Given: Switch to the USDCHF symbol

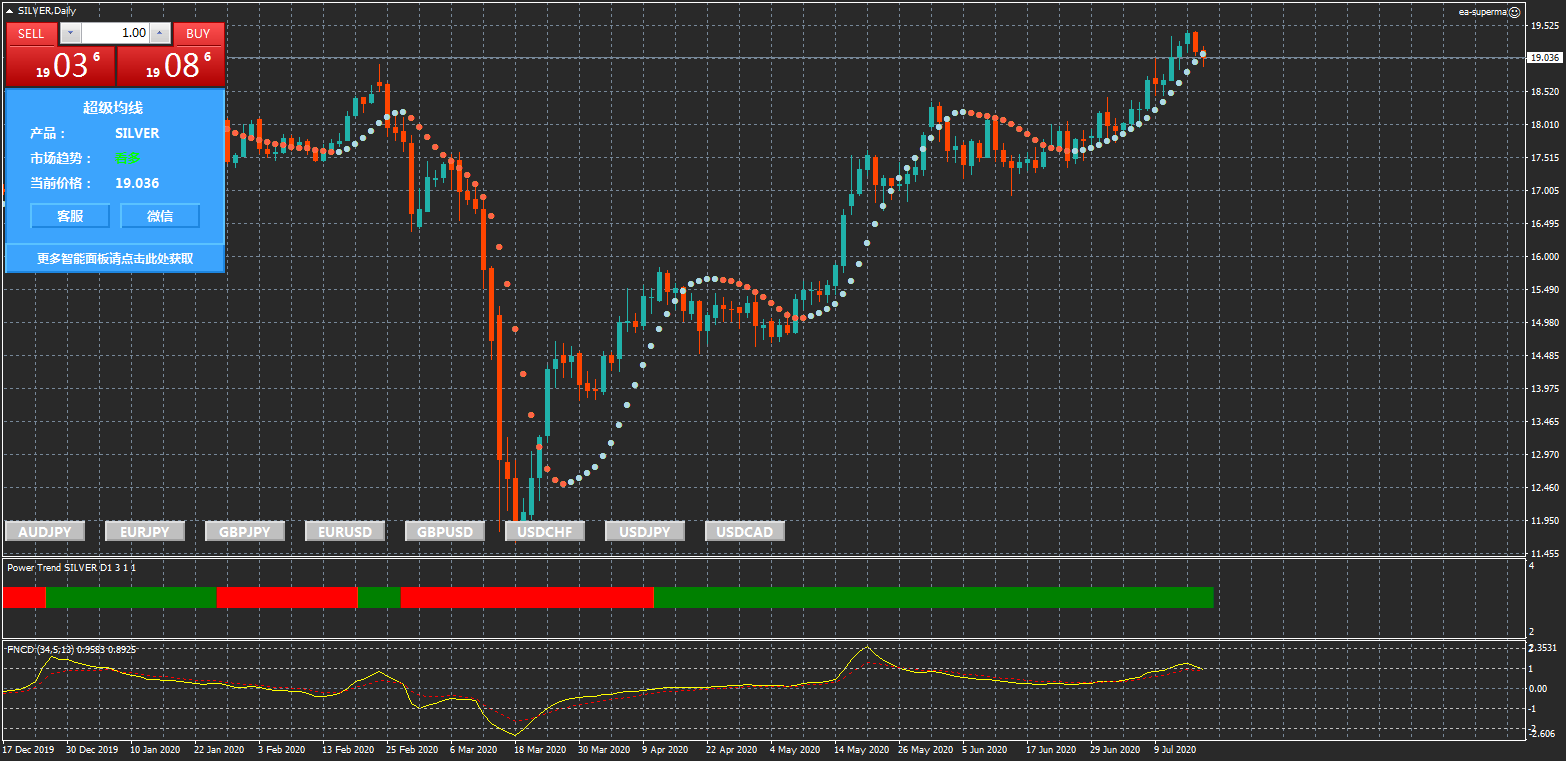Looking at the screenshot, I should [x=545, y=532].
